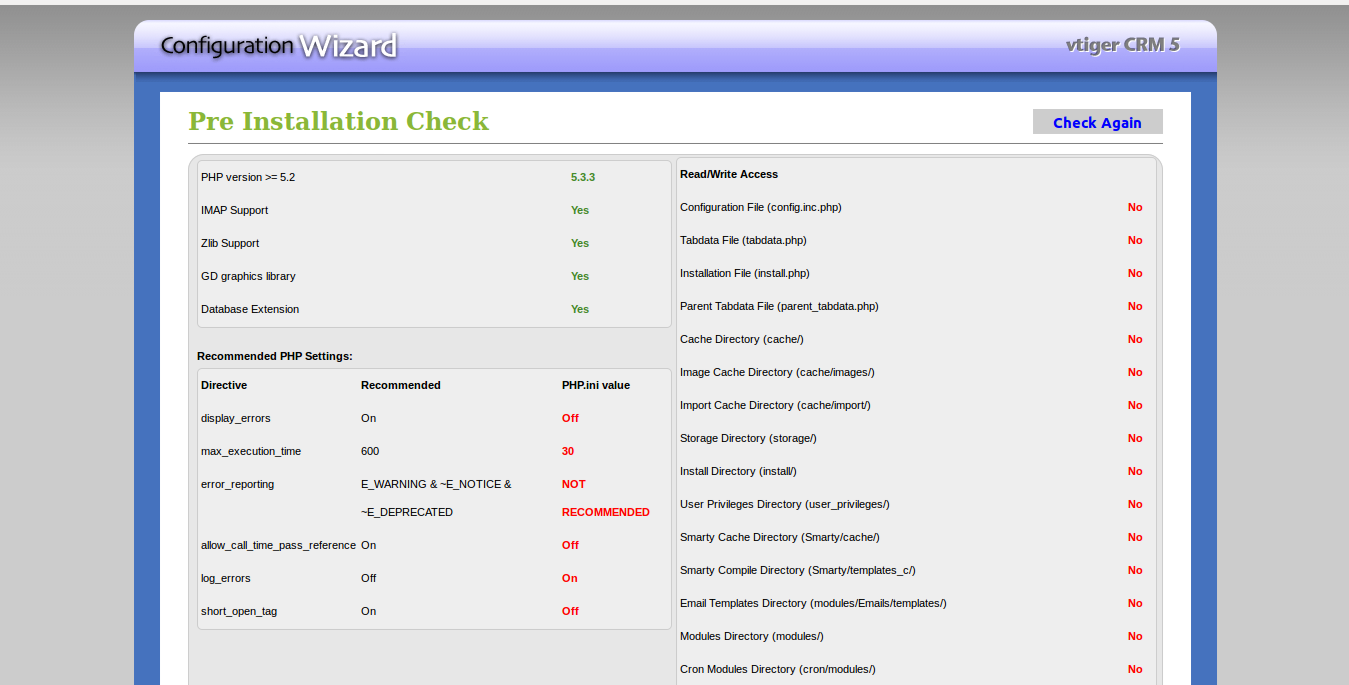Screen dimensions: 1349x685
Task: Click the Email Templates Directory row
Action: 916,603
